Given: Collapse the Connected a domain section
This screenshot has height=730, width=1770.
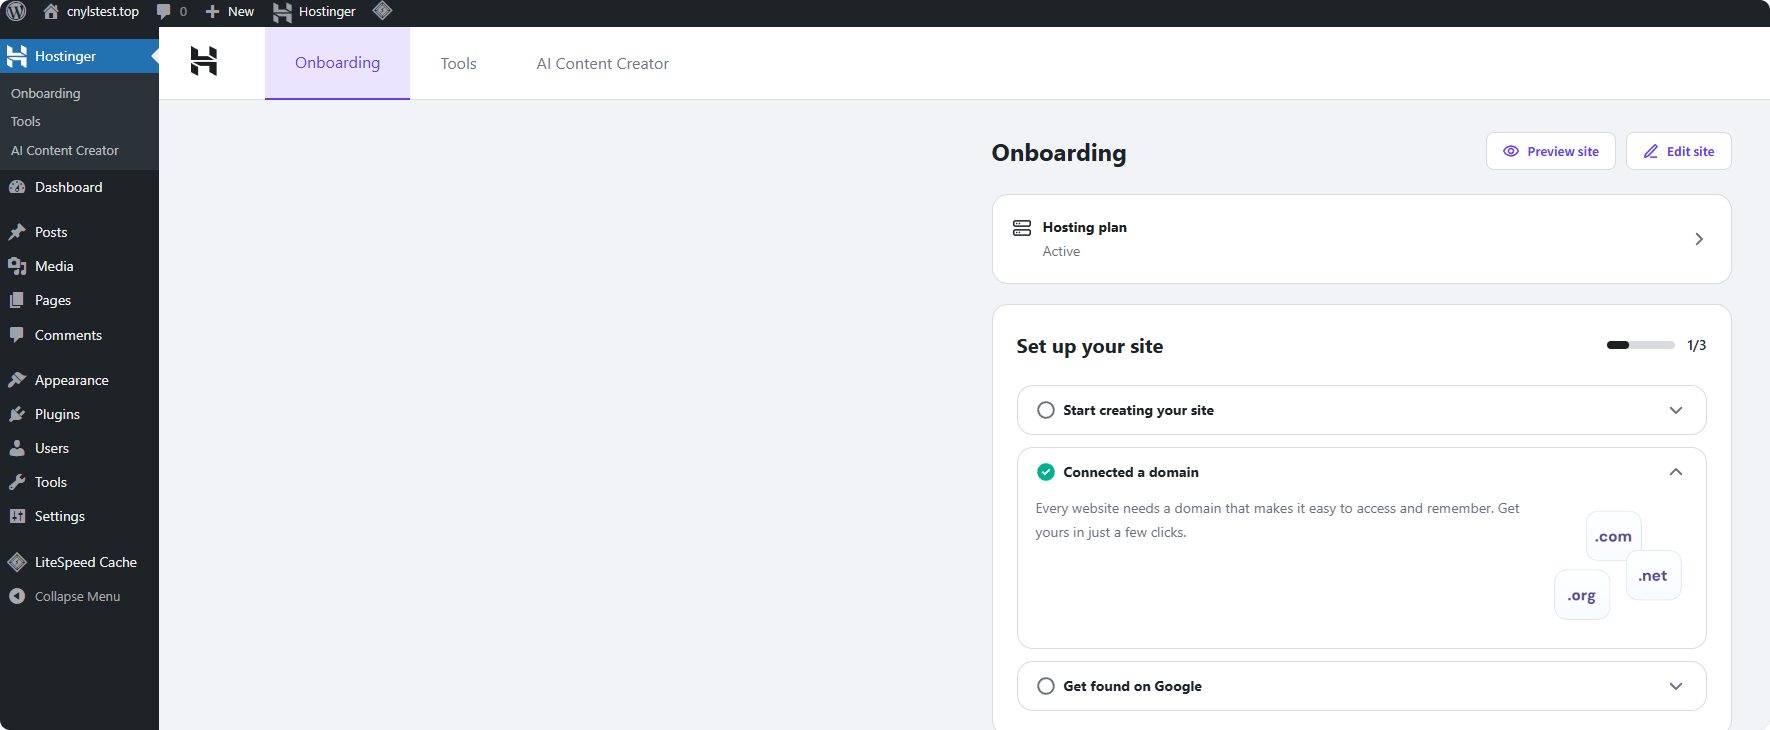Looking at the screenshot, I should (1676, 472).
